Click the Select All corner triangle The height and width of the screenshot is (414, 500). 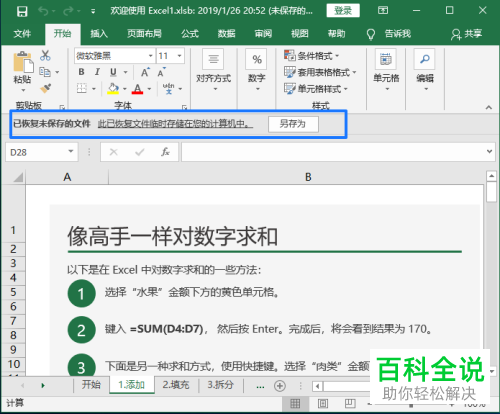[x=17, y=177]
